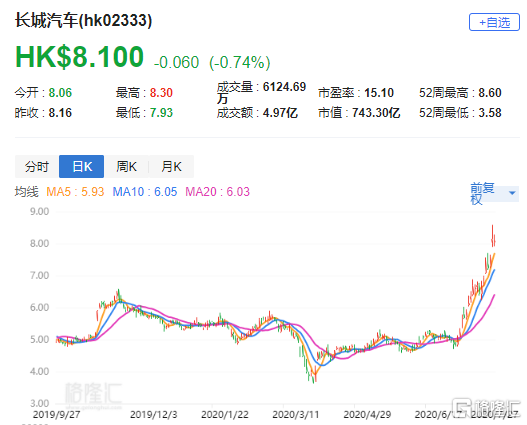This screenshot has height=425, width=527.
Task: Click the 4.00 price axis label
Action: tap(39, 371)
